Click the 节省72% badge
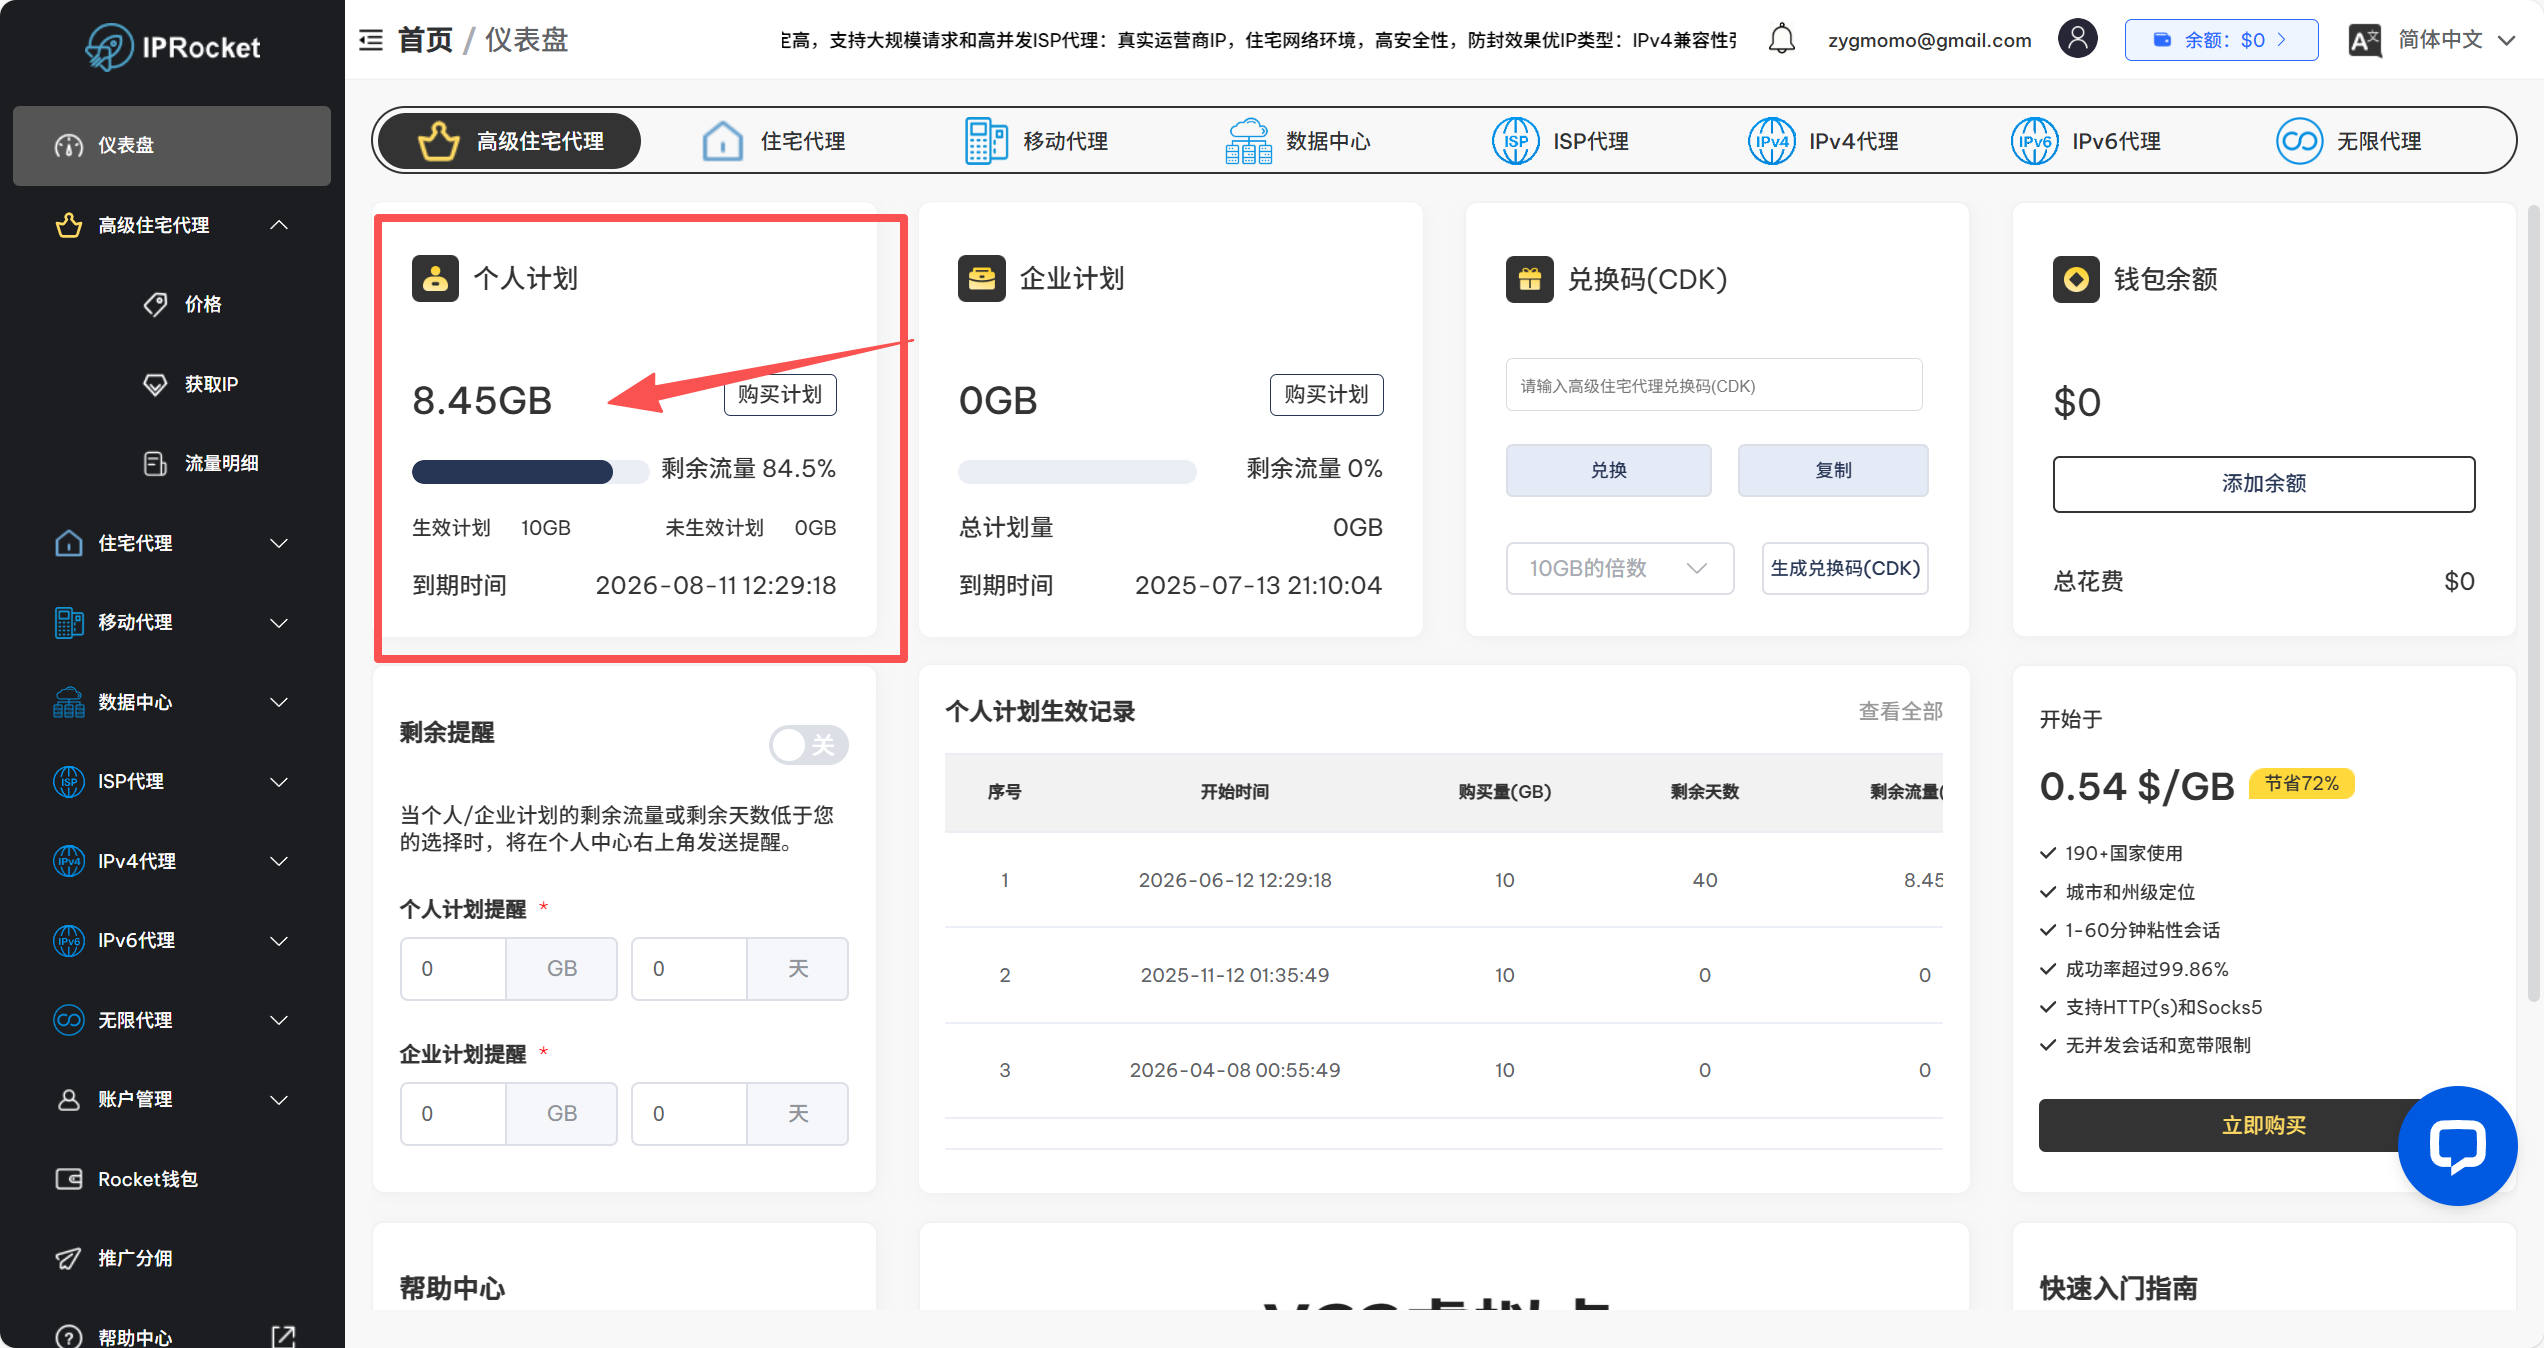Screen dimensions: 2544x1348 (x=2301, y=783)
